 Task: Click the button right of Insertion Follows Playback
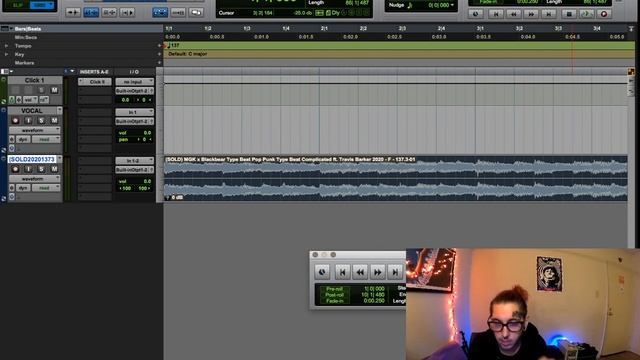(x=178, y=13)
